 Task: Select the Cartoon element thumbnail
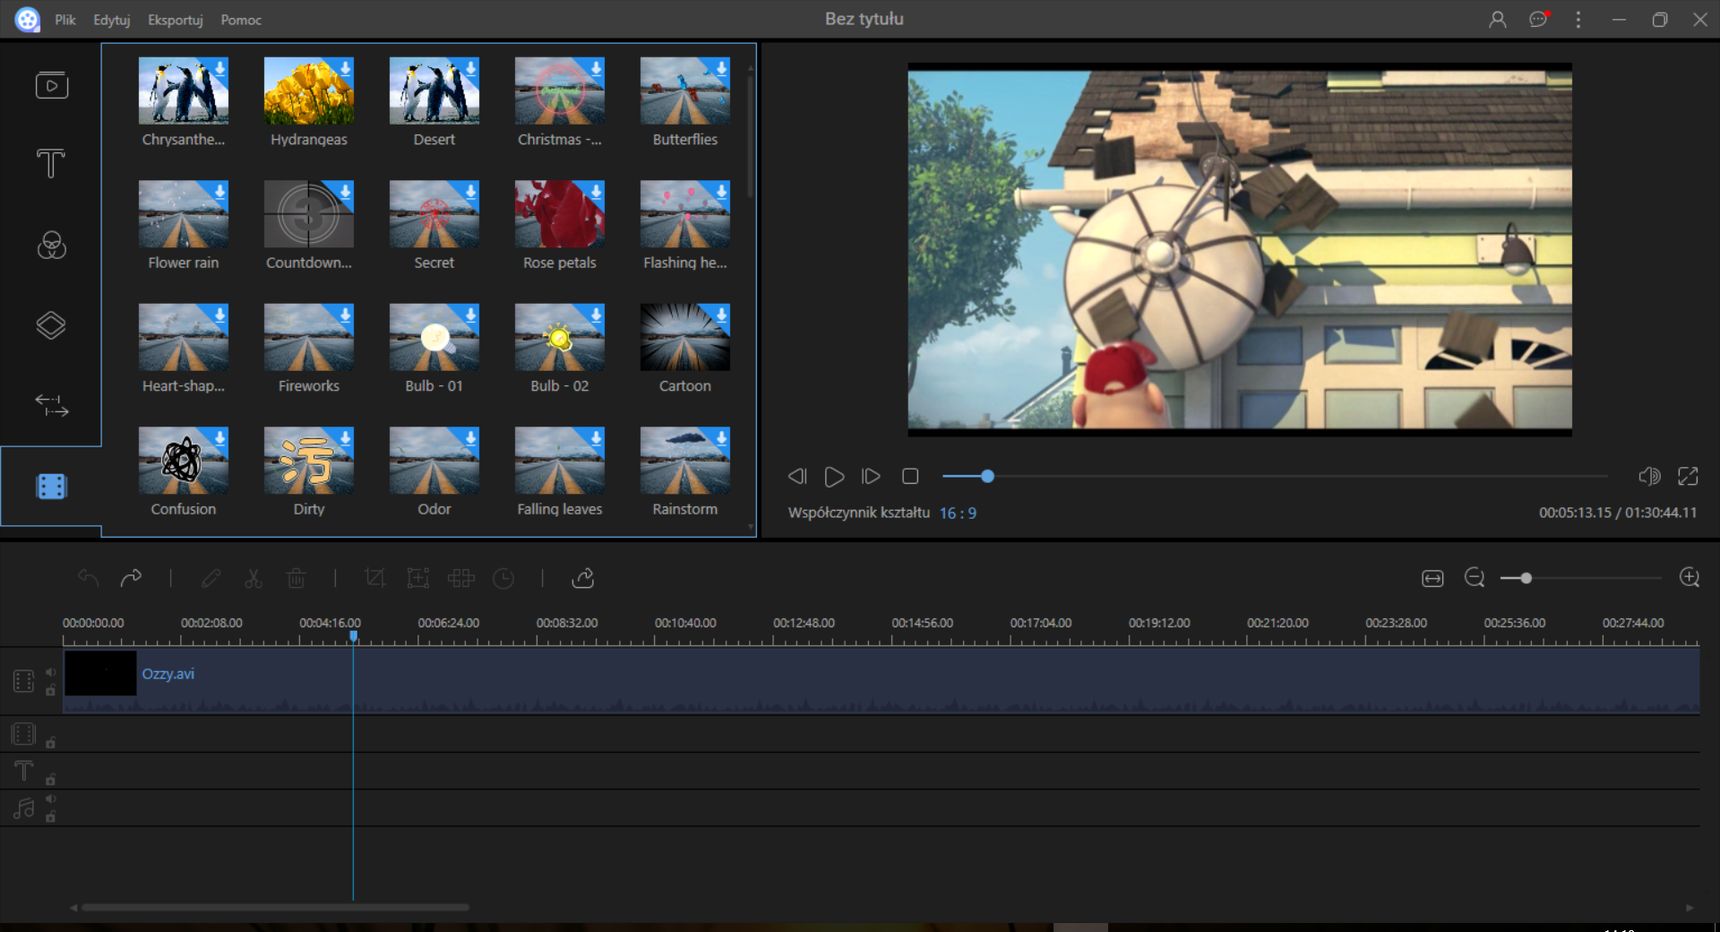coord(685,337)
